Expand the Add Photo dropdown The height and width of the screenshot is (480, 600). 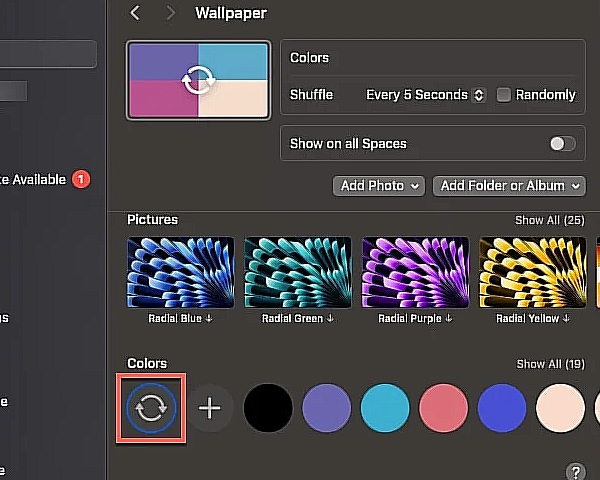tap(378, 186)
